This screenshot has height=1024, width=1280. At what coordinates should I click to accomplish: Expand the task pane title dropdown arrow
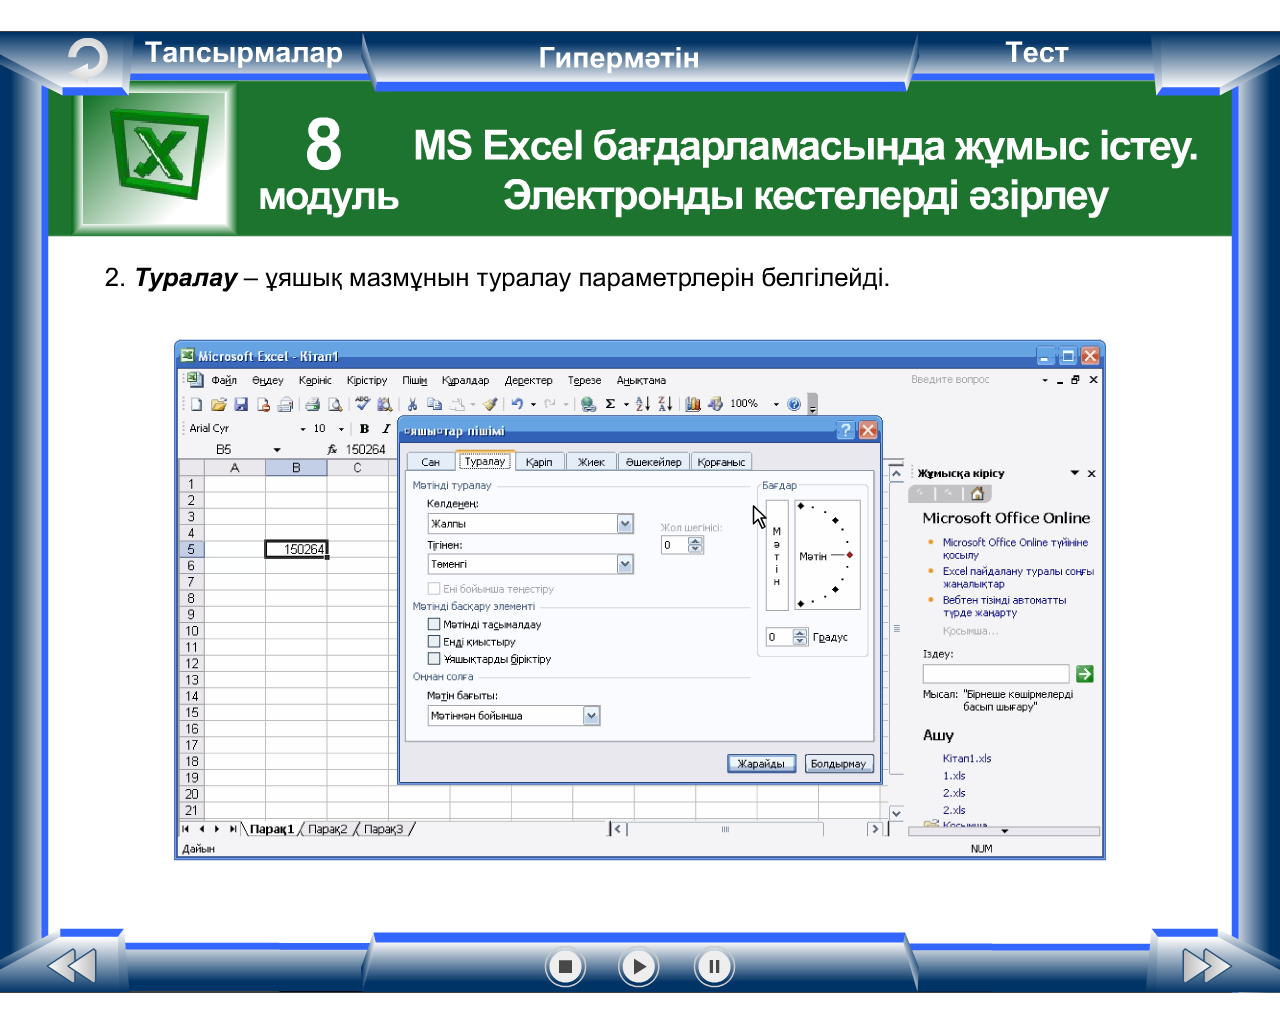click(x=1075, y=473)
